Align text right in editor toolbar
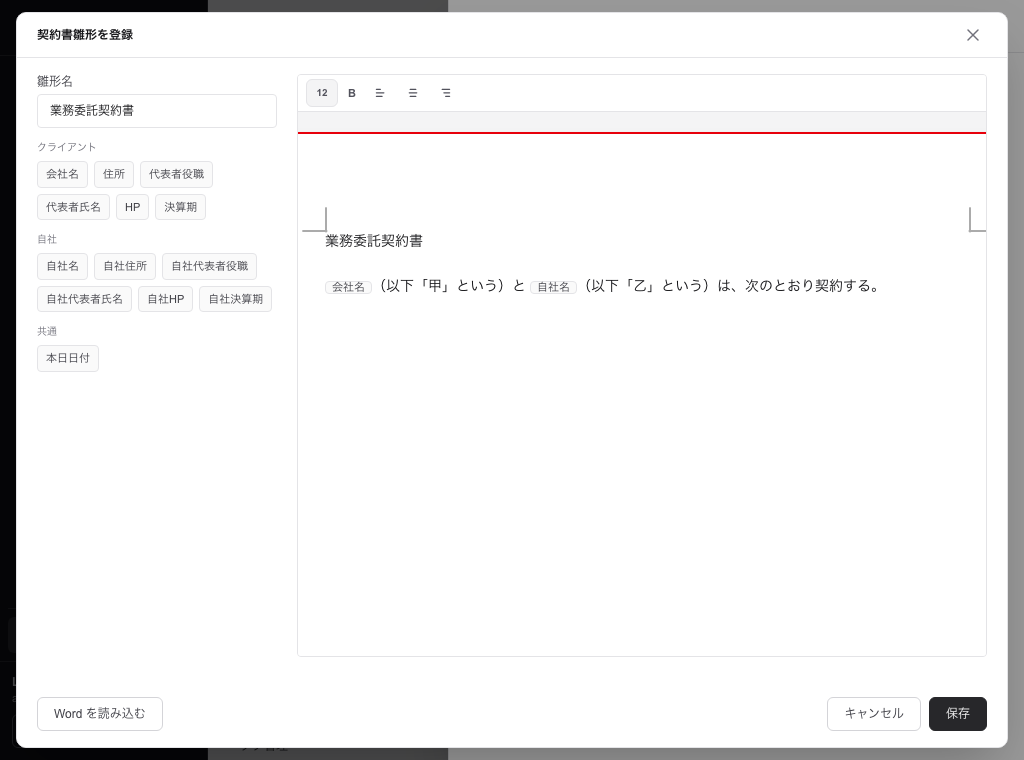The image size is (1024, 760). pyautogui.click(x=446, y=93)
